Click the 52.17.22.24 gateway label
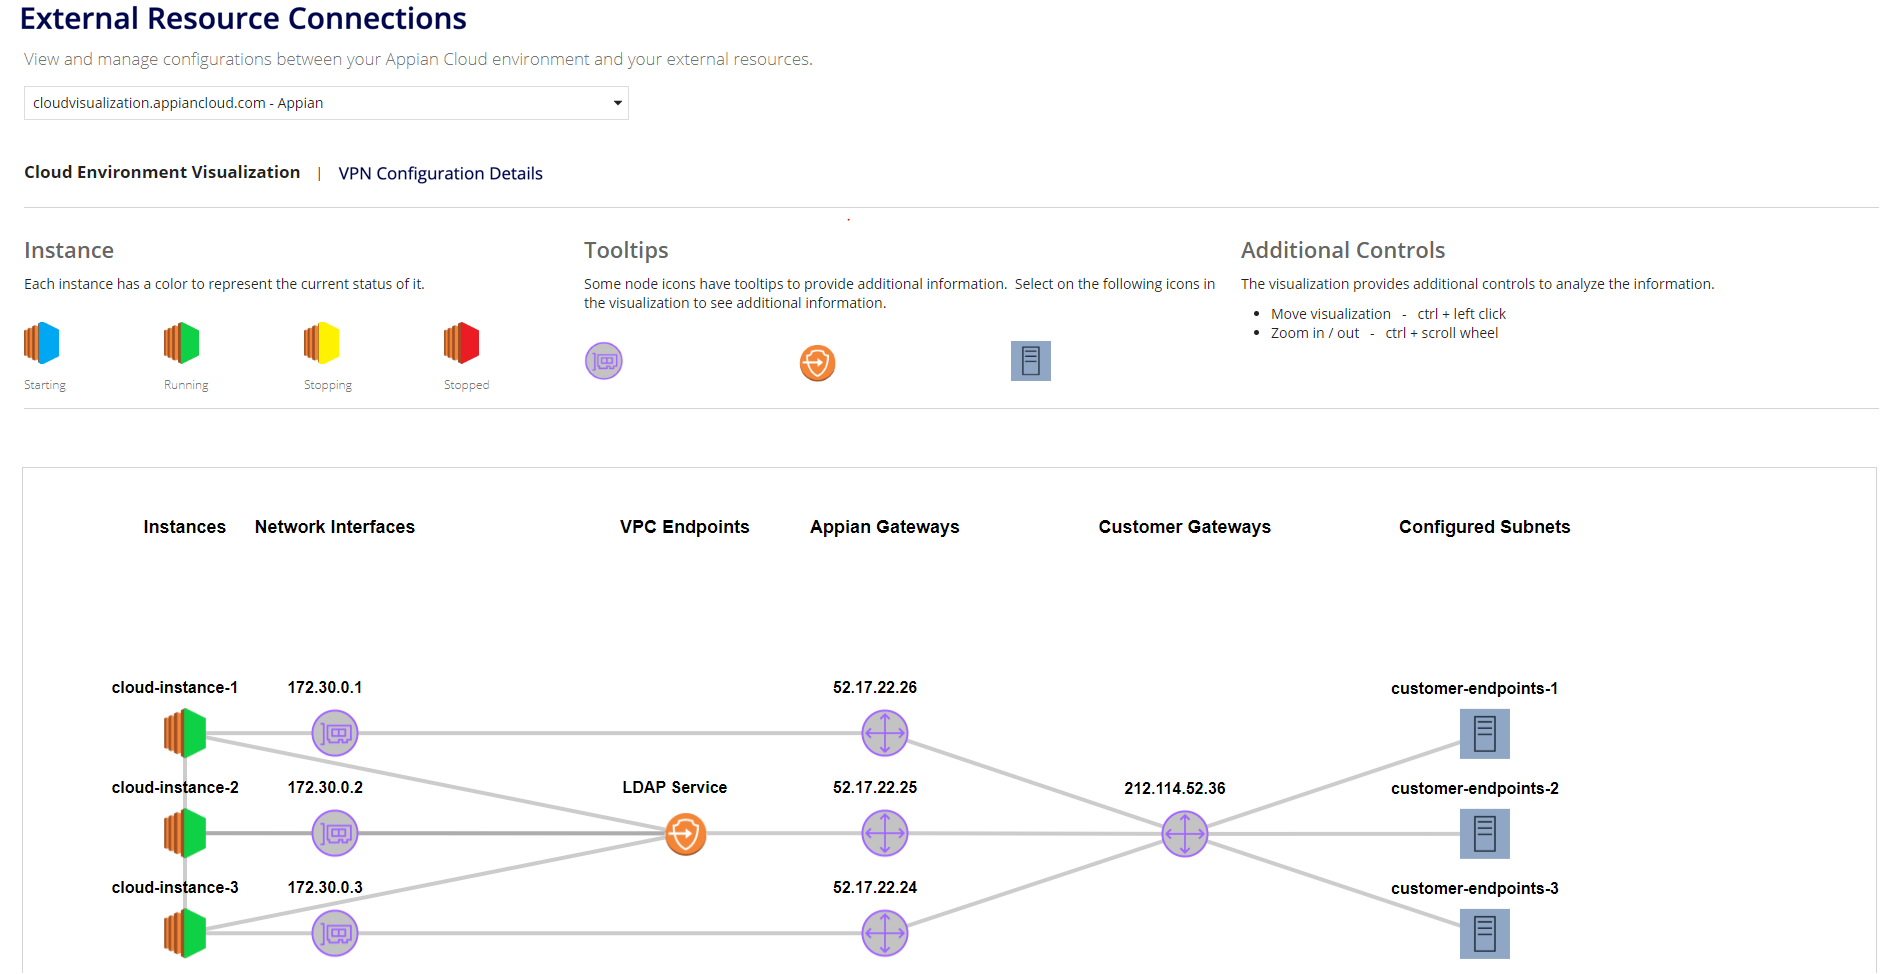1896x974 pixels. coord(875,888)
